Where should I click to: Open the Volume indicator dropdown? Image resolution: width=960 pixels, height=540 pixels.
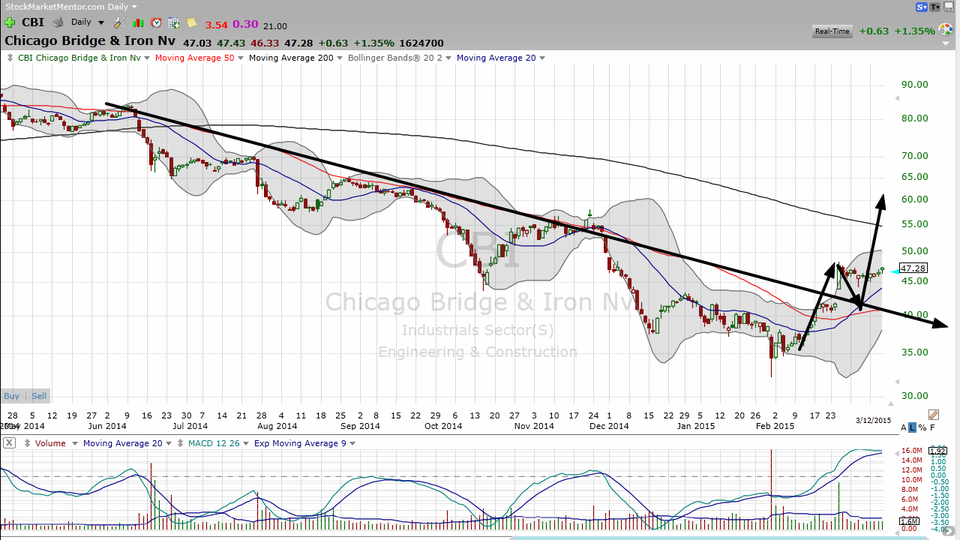pos(75,443)
